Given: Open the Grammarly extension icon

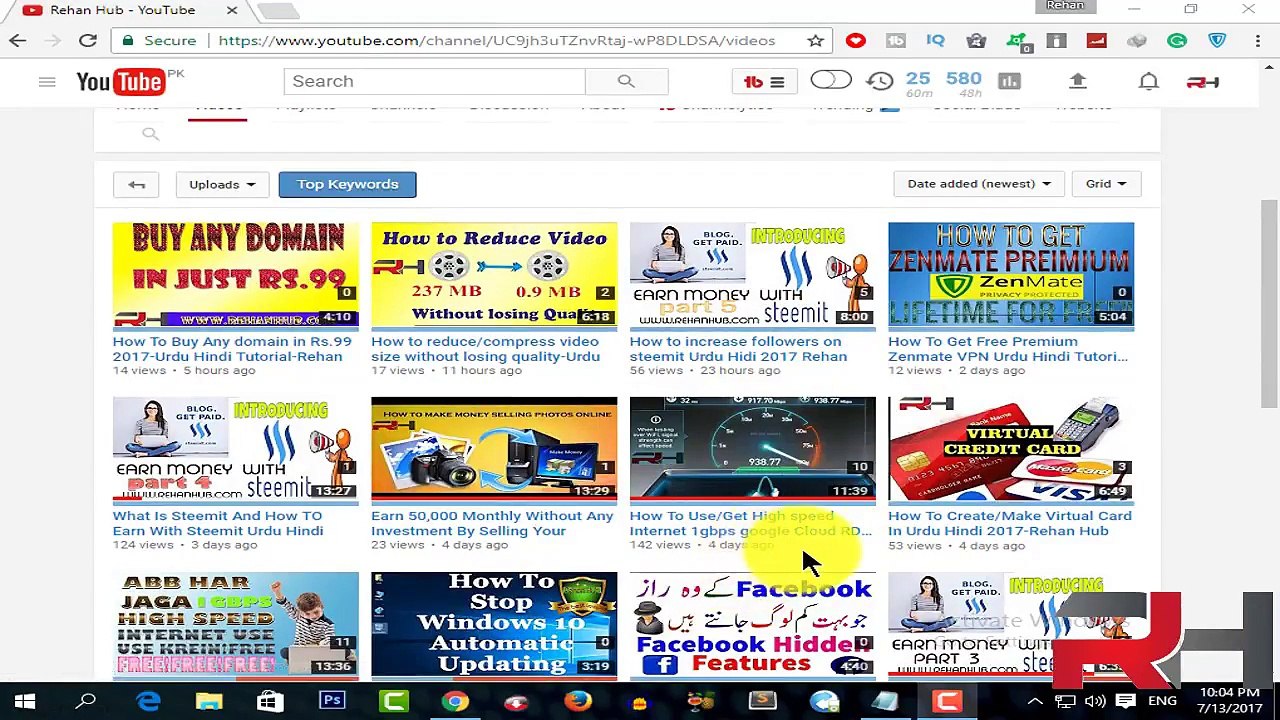Looking at the screenshot, I should coord(1177,41).
